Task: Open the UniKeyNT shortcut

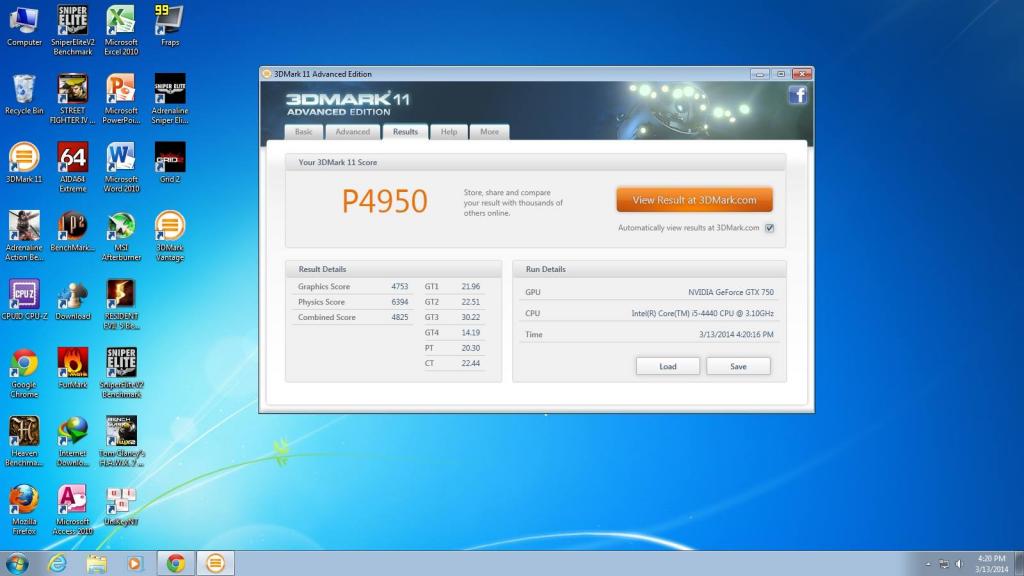Action: [121, 506]
